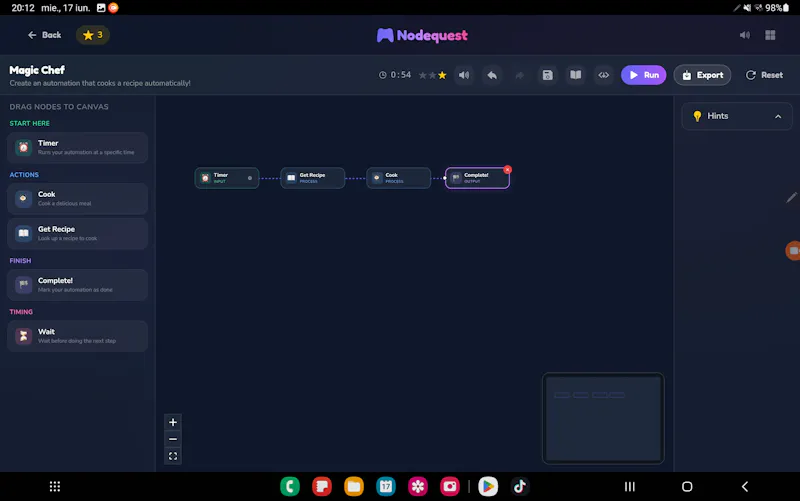Select the Timer node on canvas
Screen dimensions: 800x501
[x=227, y=178]
